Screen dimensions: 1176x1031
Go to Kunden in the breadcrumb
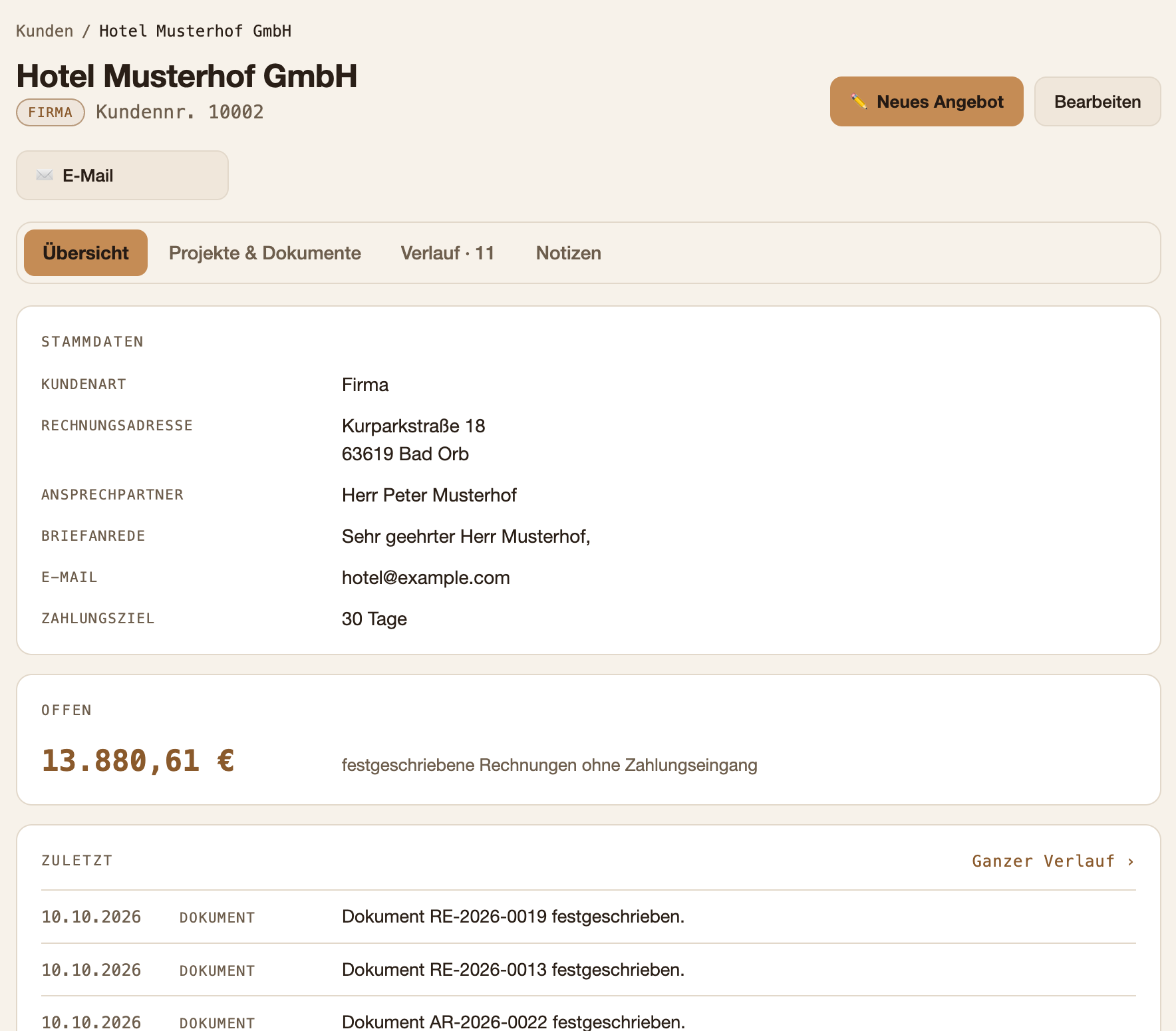[44, 31]
